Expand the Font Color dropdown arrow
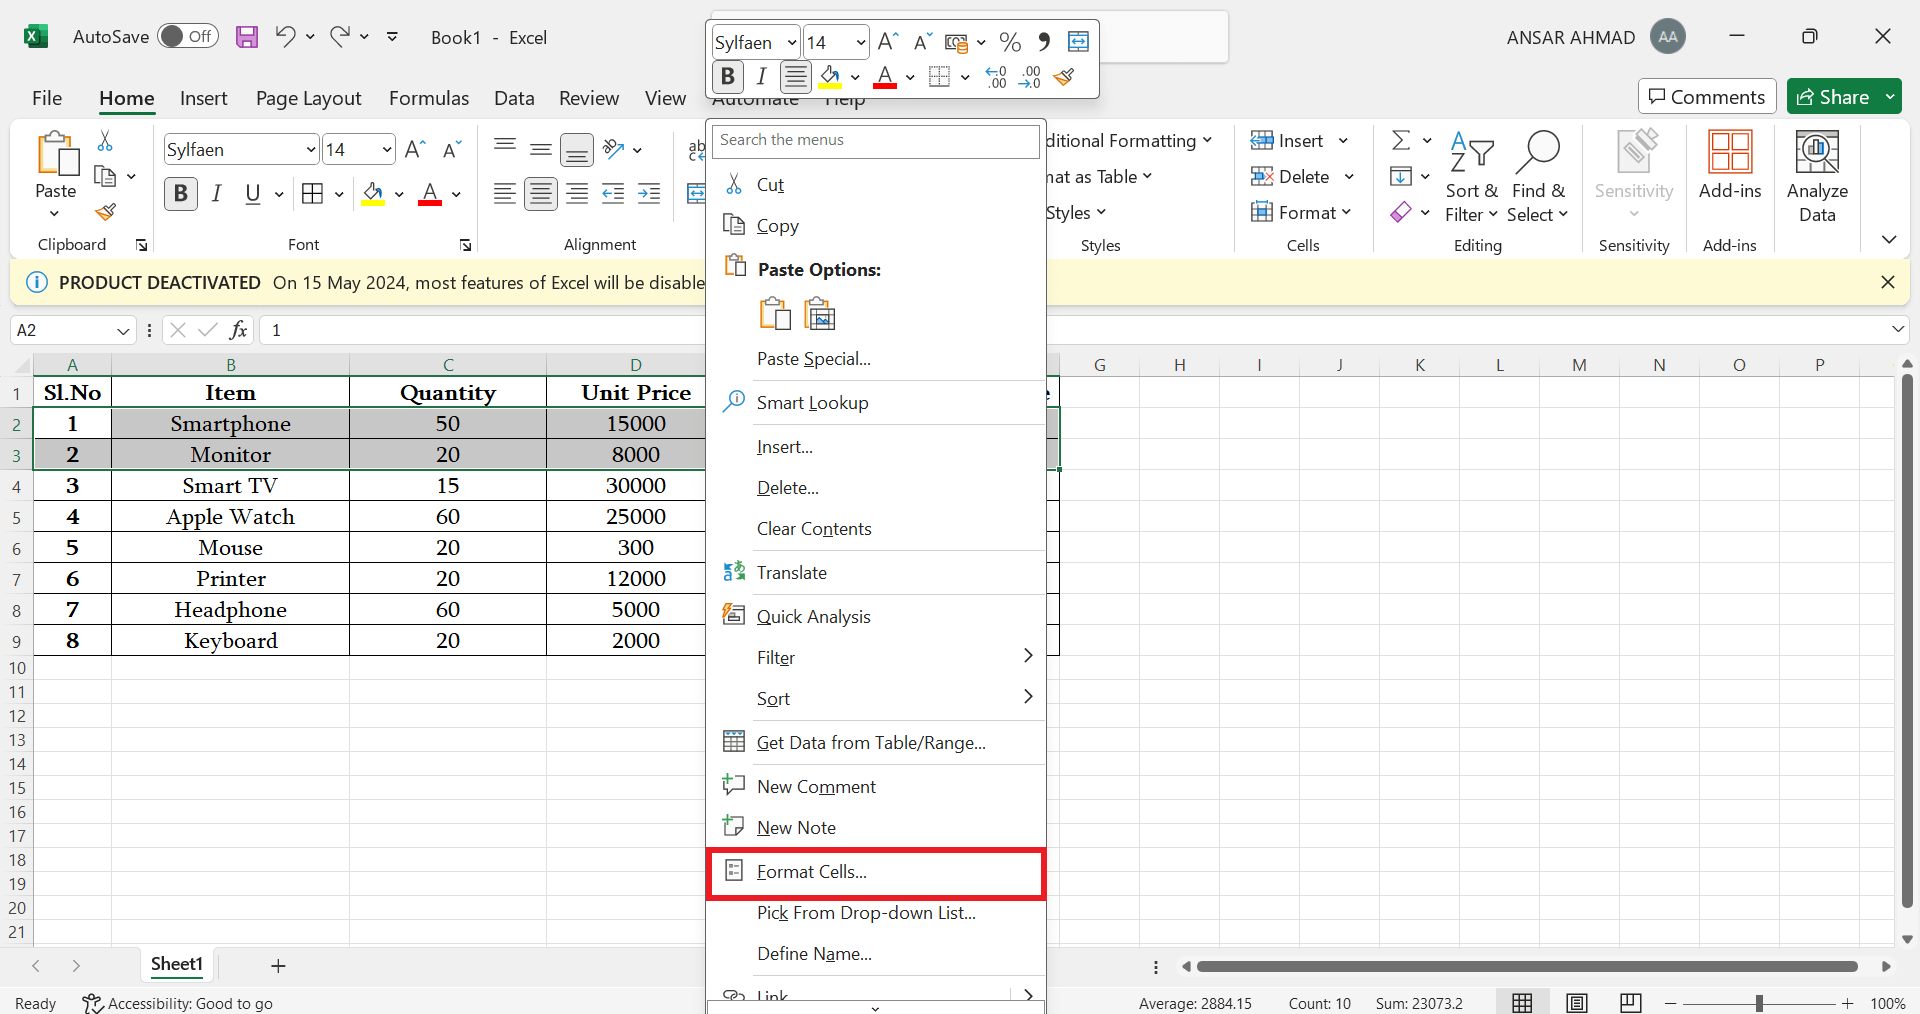 pos(456,194)
